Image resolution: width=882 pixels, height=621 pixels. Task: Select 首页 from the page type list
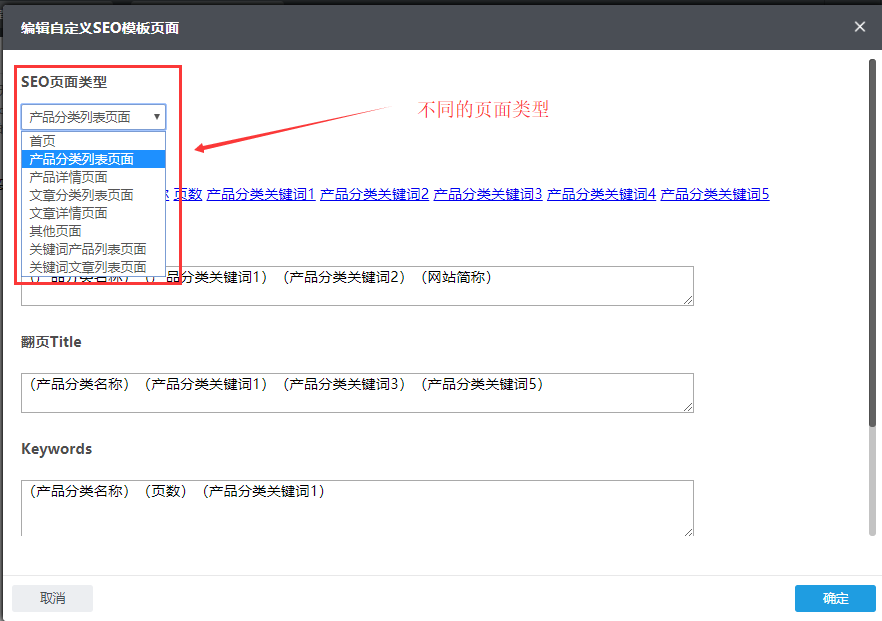tap(43, 141)
